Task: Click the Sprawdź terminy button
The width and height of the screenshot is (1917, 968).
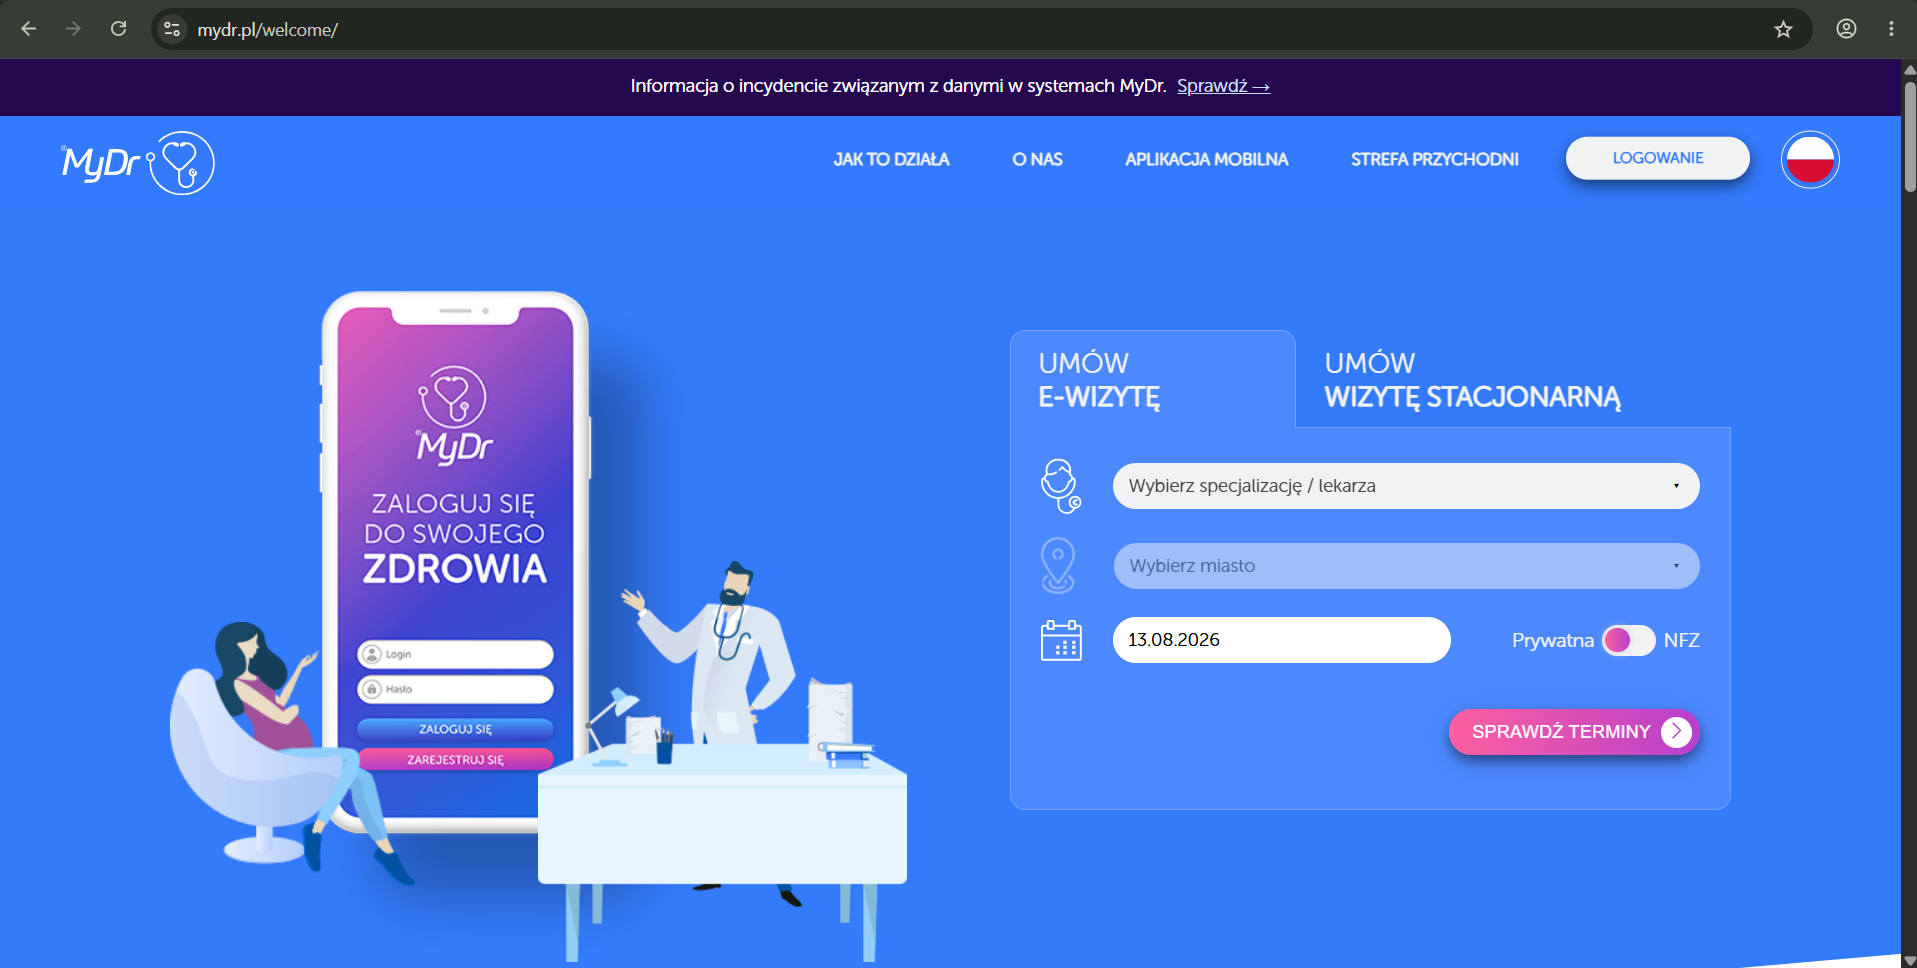Action: point(1574,732)
